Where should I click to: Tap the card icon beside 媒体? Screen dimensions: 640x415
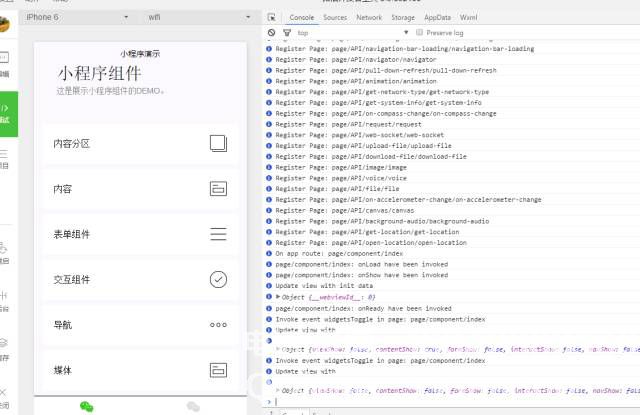(218, 370)
